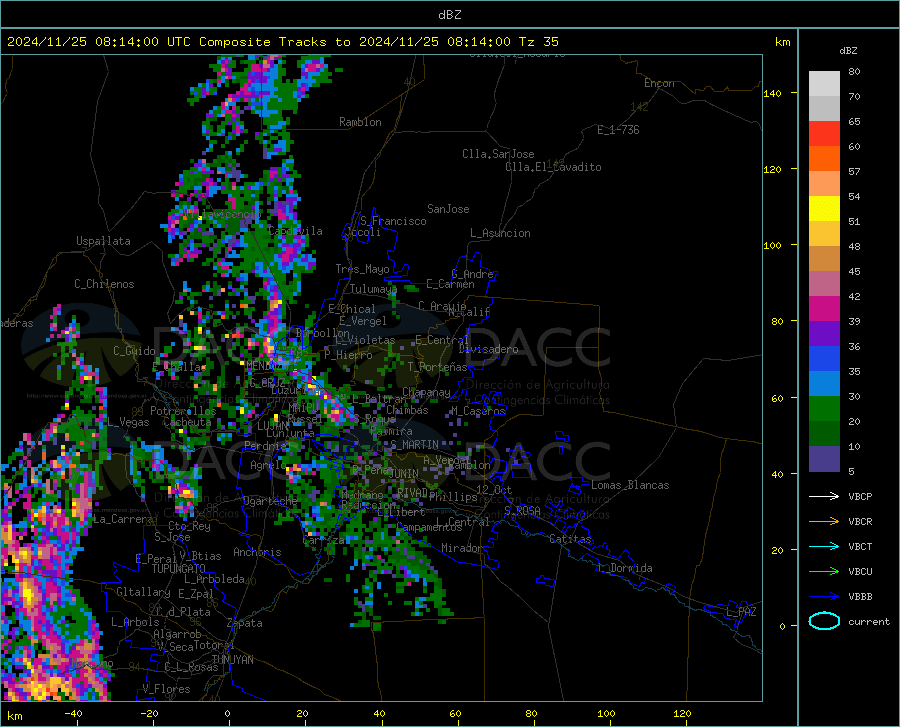This screenshot has height=727, width=900.
Task: Pick the green 20–30 dBZ legend swatch
Action: click(x=824, y=409)
